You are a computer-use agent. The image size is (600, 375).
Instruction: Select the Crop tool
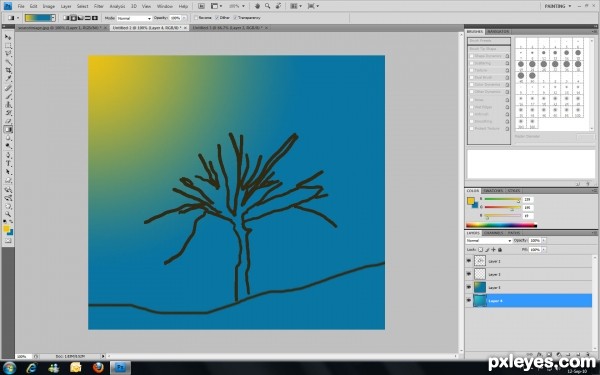[8, 70]
